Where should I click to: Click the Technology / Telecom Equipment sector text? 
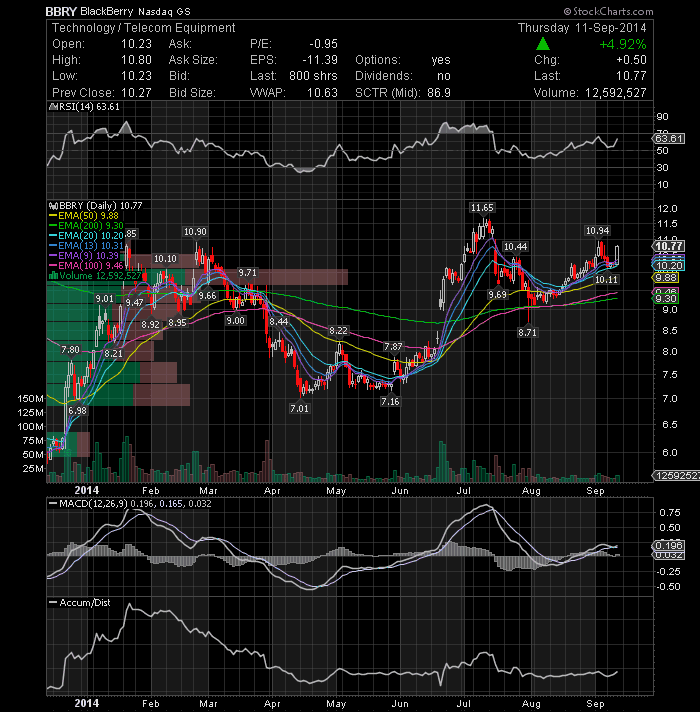pos(143,28)
